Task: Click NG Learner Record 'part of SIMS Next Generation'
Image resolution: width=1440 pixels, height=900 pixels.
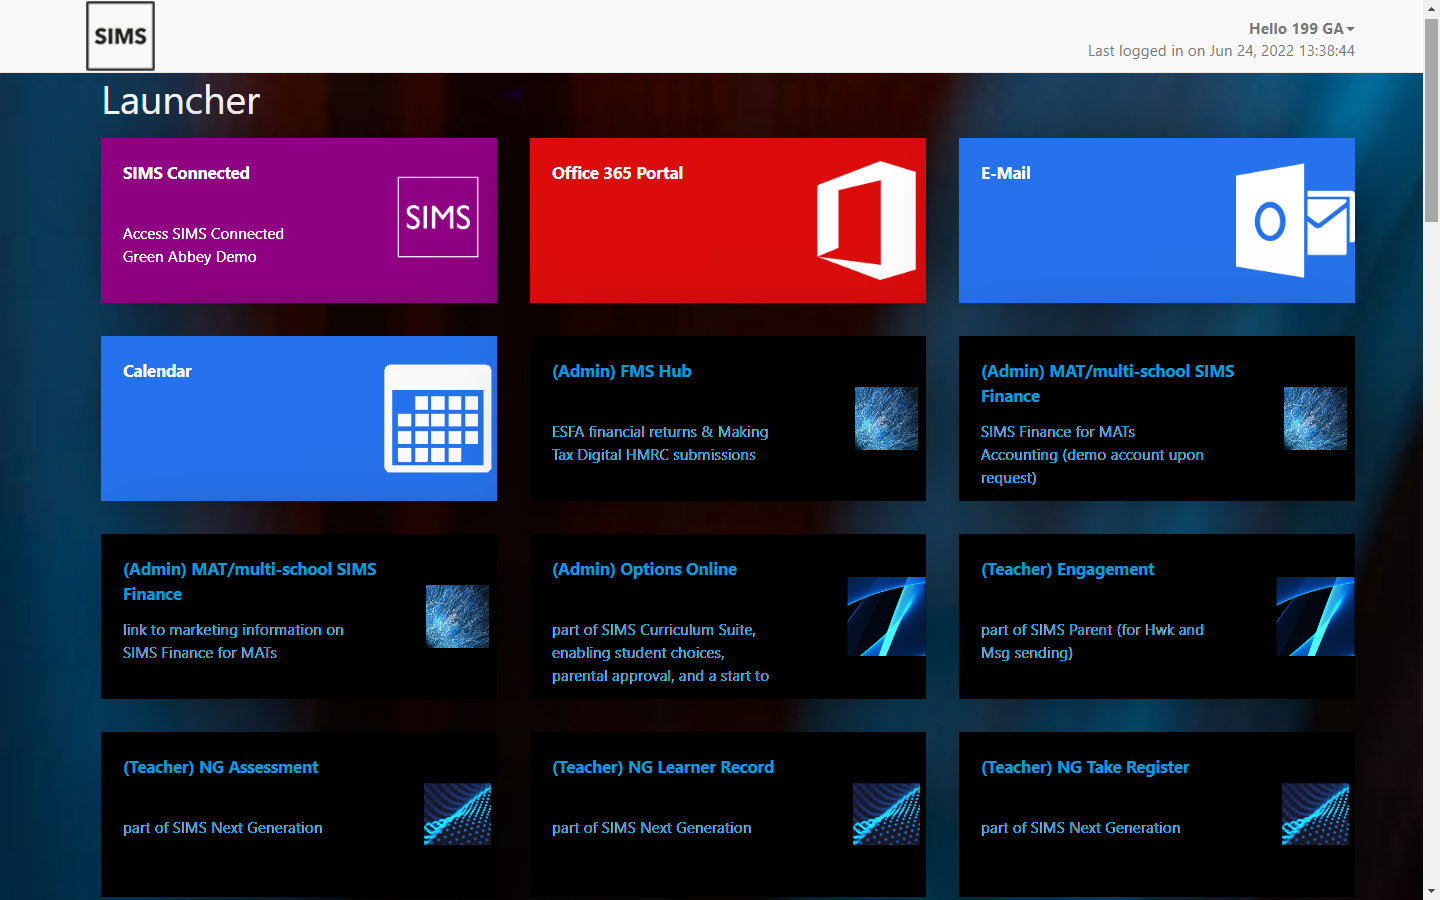Action: pyautogui.click(x=651, y=828)
